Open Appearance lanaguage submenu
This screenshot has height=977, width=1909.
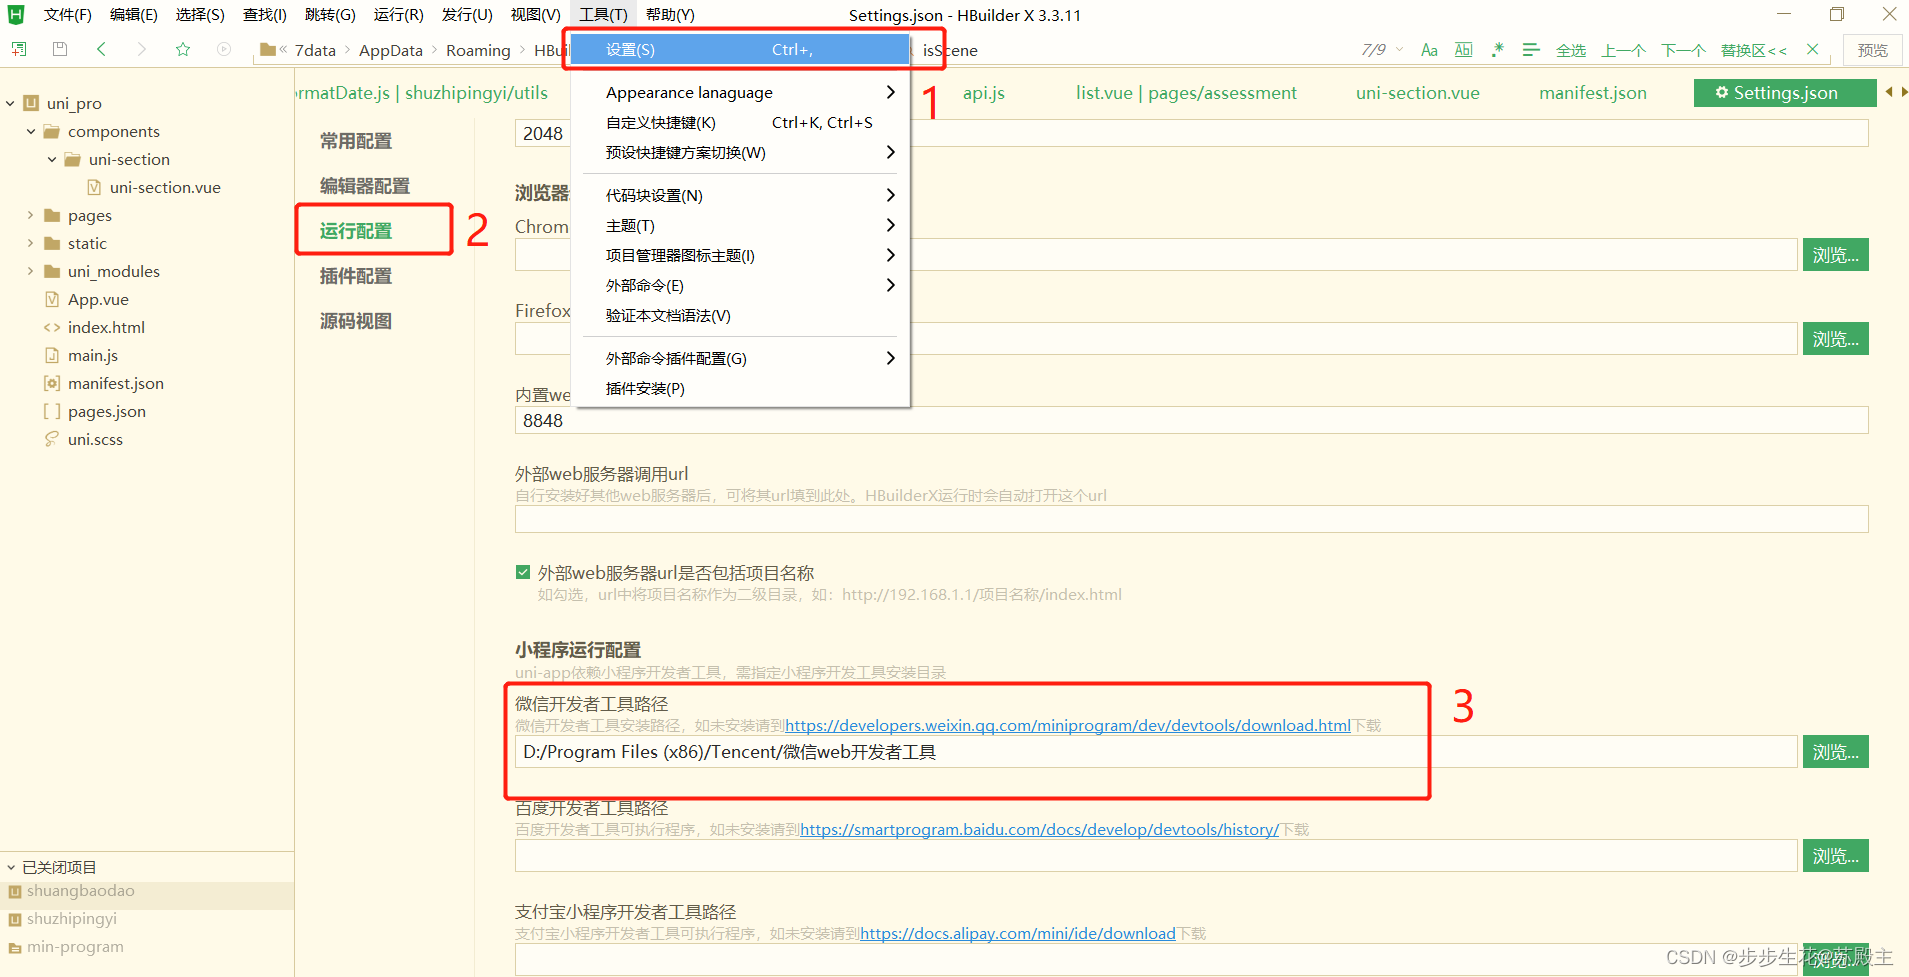click(740, 92)
